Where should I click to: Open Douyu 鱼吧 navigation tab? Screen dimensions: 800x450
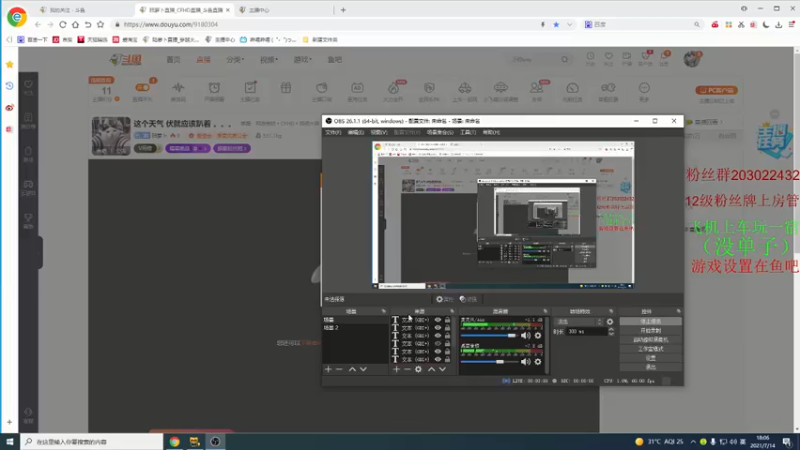click(335, 60)
